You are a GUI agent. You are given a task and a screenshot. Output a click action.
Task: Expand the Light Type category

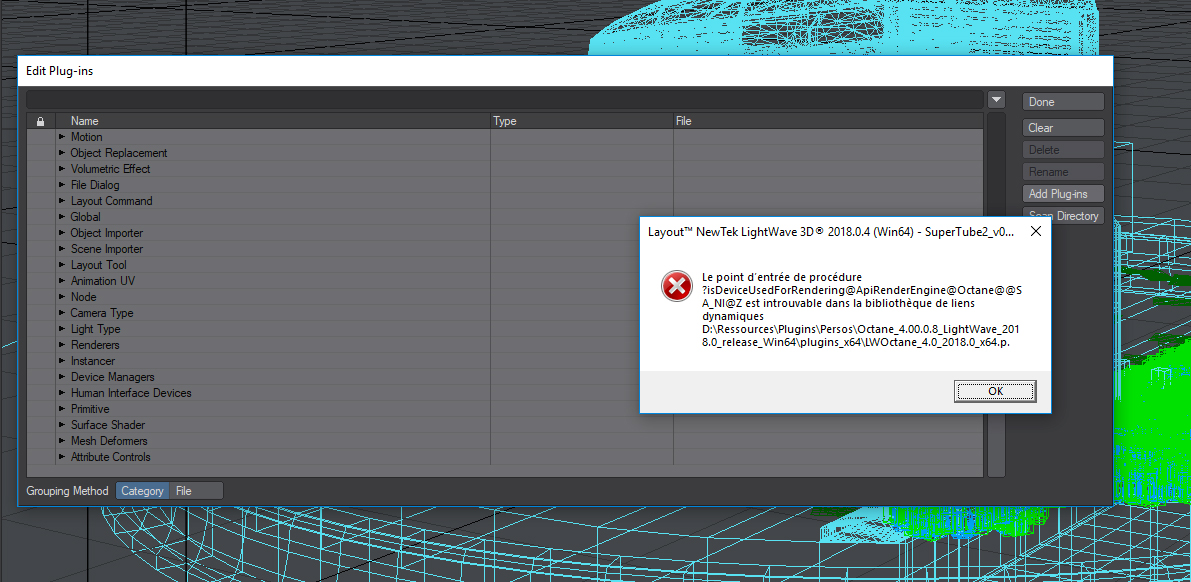click(62, 329)
